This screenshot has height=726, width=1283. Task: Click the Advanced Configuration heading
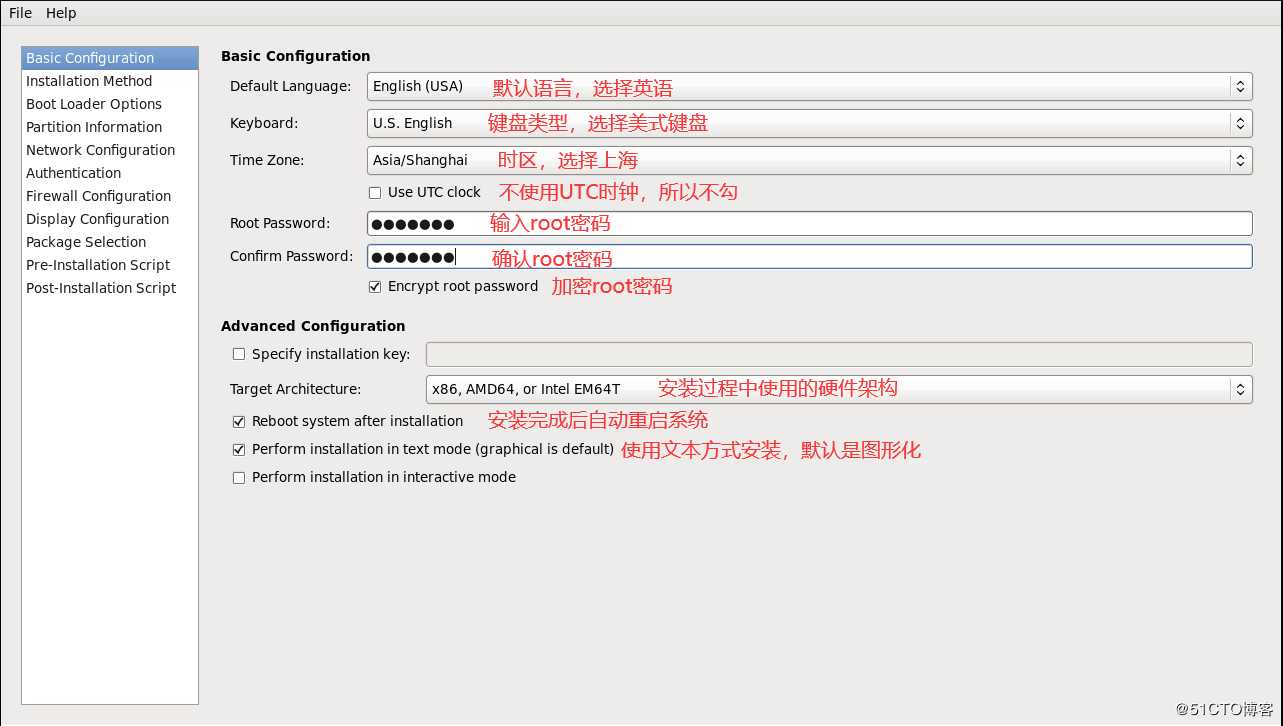pyautogui.click(x=313, y=326)
